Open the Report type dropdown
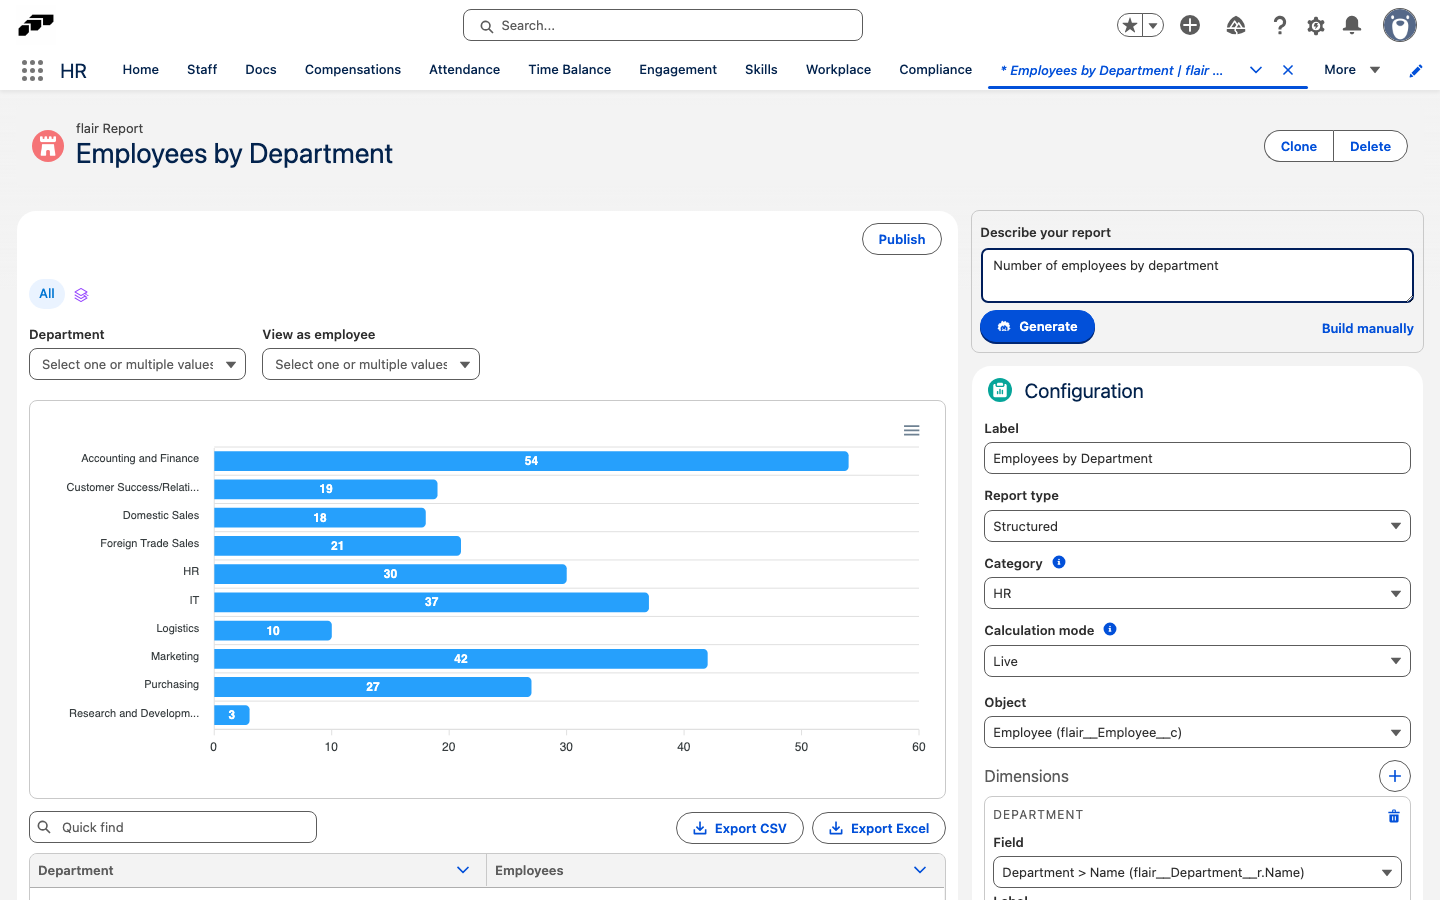This screenshot has width=1440, height=900. (1197, 526)
